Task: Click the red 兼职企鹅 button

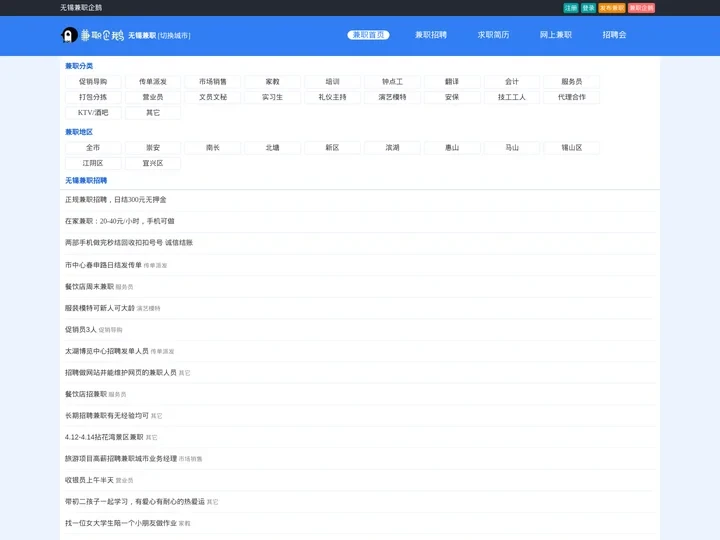Action: [641, 8]
